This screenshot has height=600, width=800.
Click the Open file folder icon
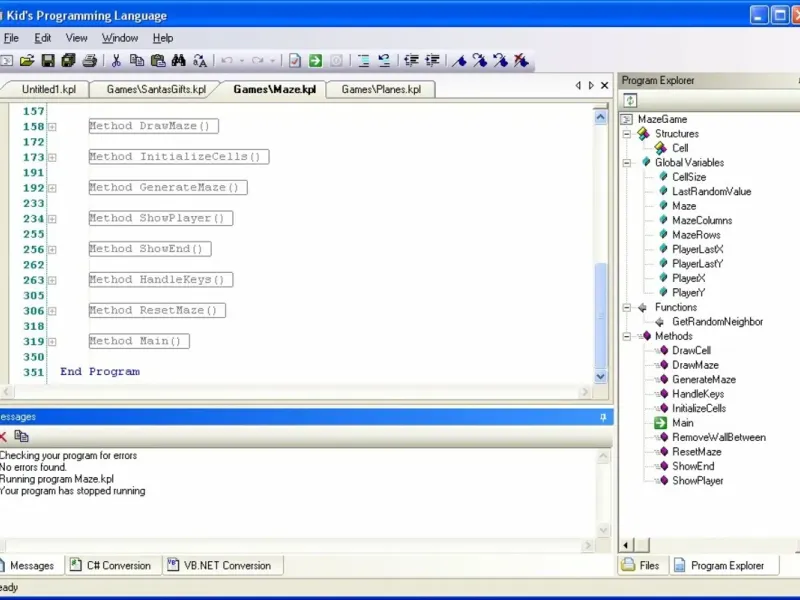(x=27, y=61)
